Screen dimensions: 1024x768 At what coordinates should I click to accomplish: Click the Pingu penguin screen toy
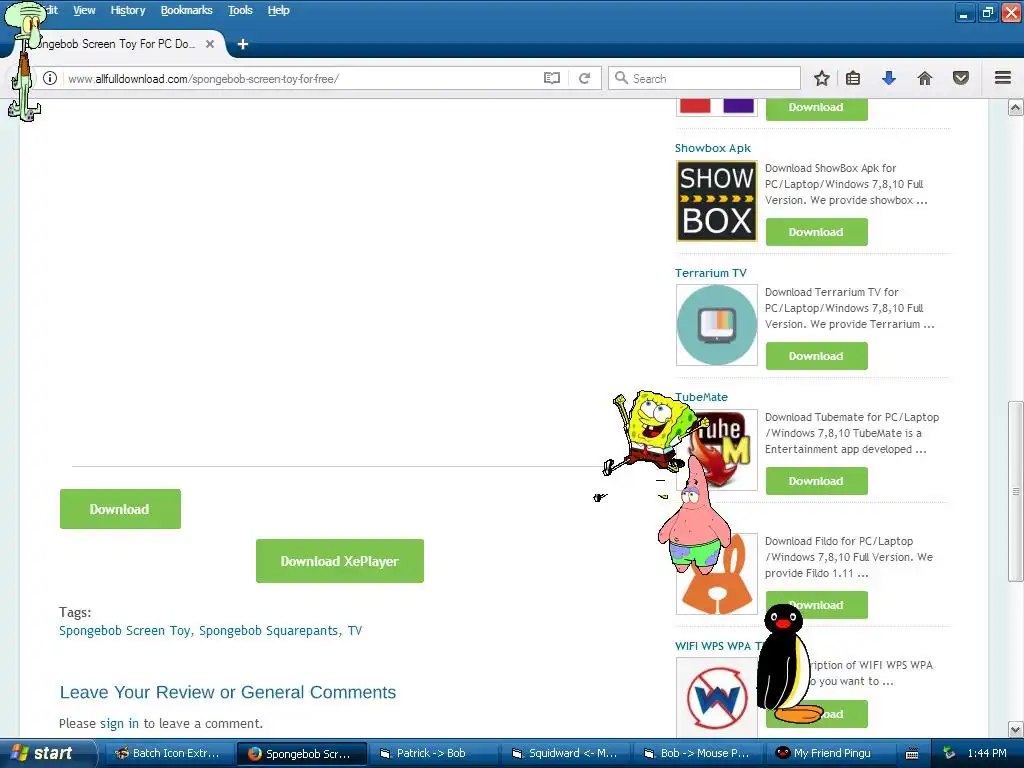click(788, 664)
